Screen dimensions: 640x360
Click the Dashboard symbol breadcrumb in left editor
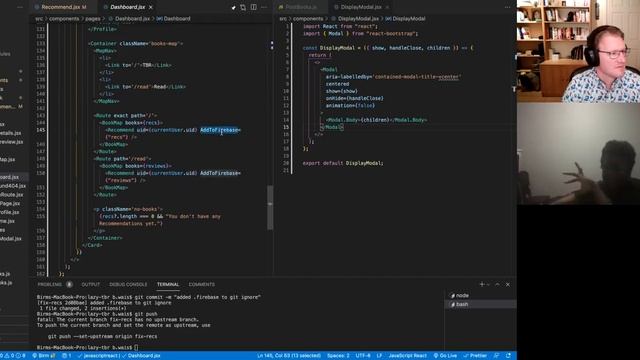click(x=173, y=19)
